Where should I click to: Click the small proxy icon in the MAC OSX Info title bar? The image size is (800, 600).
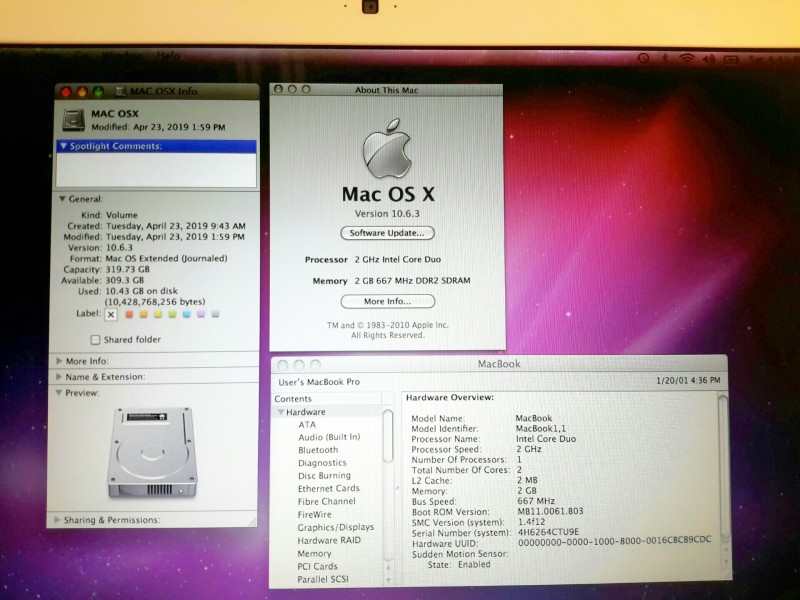(x=120, y=91)
